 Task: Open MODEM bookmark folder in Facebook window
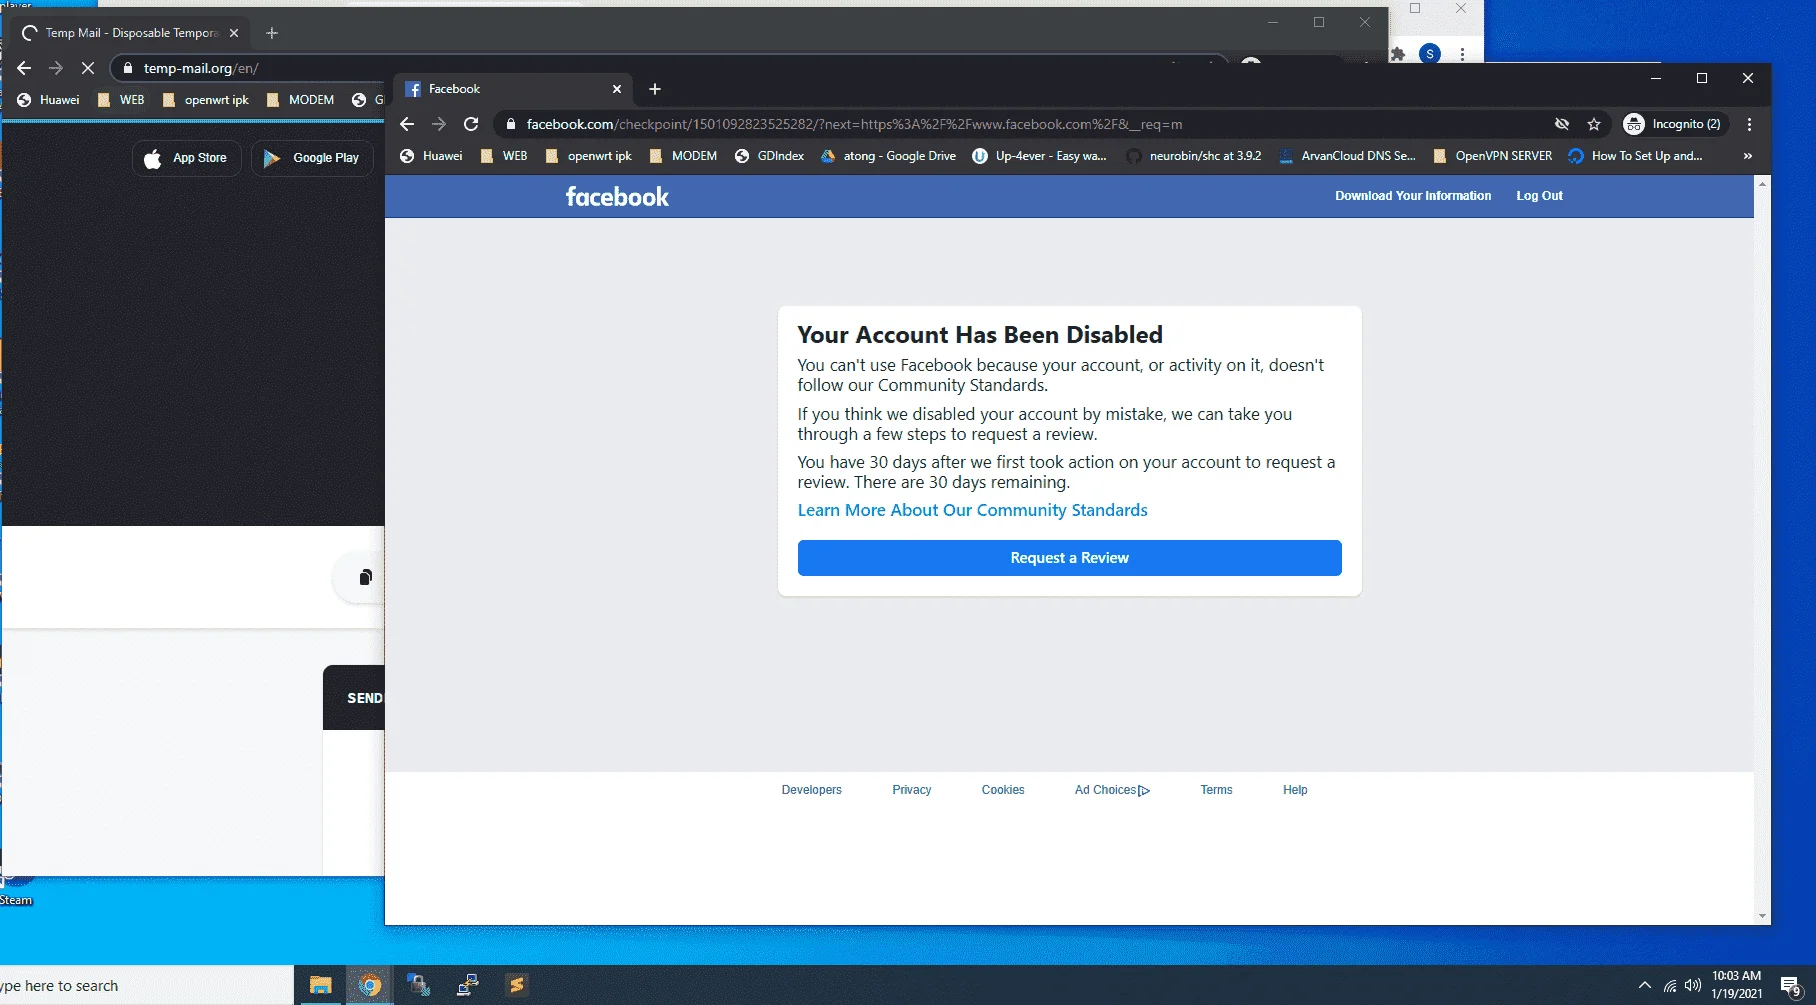[683, 156]
